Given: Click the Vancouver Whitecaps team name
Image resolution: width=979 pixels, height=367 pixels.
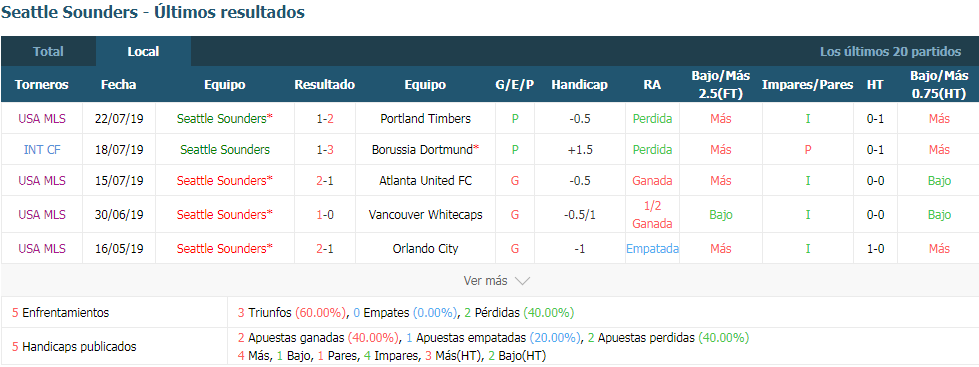Looking at the screenshot, I should 425,215.
